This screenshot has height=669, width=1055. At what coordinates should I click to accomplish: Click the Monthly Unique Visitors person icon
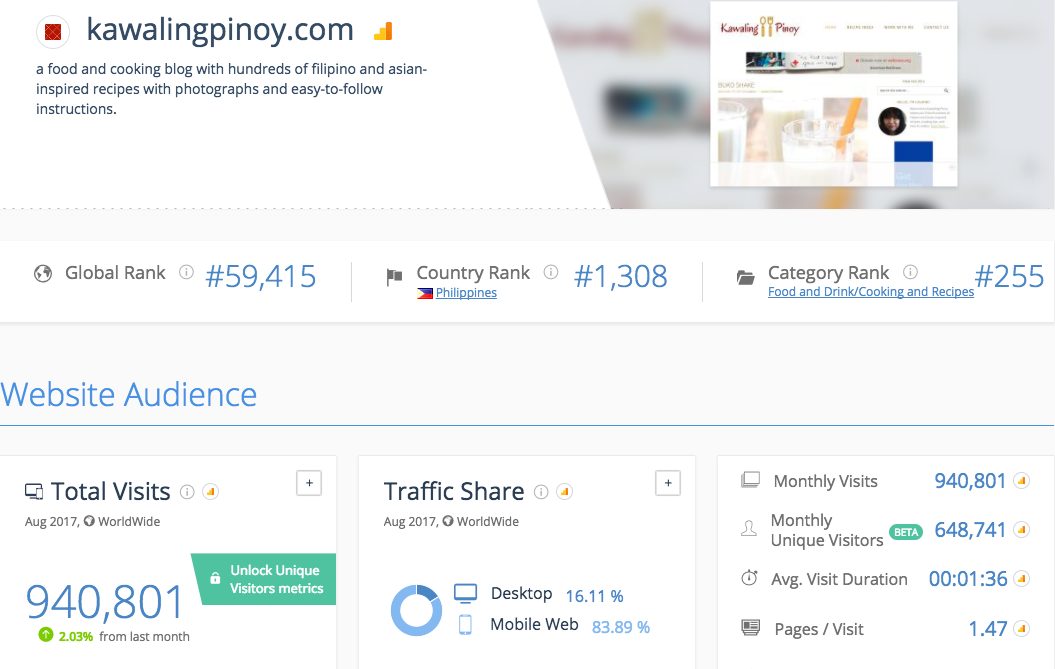(x=749, y=528)
